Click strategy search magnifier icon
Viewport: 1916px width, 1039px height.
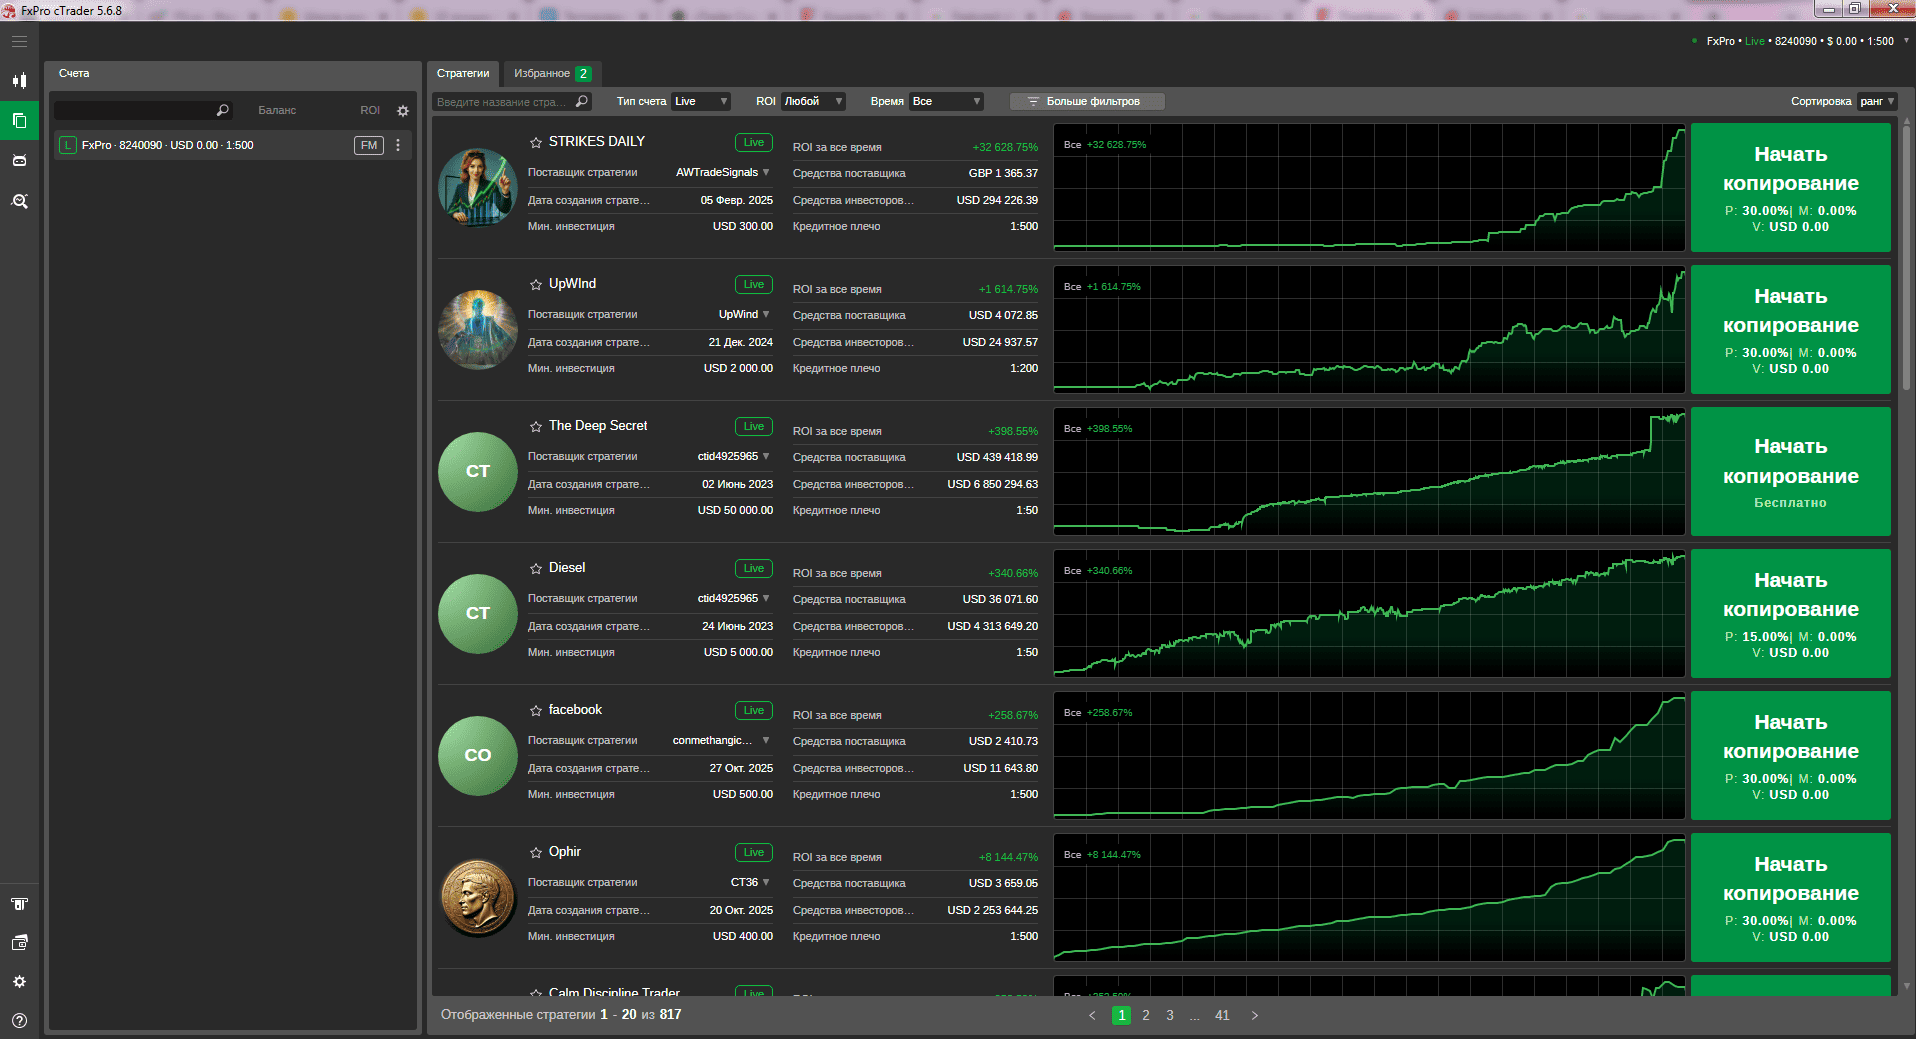(x=582, y=101)
